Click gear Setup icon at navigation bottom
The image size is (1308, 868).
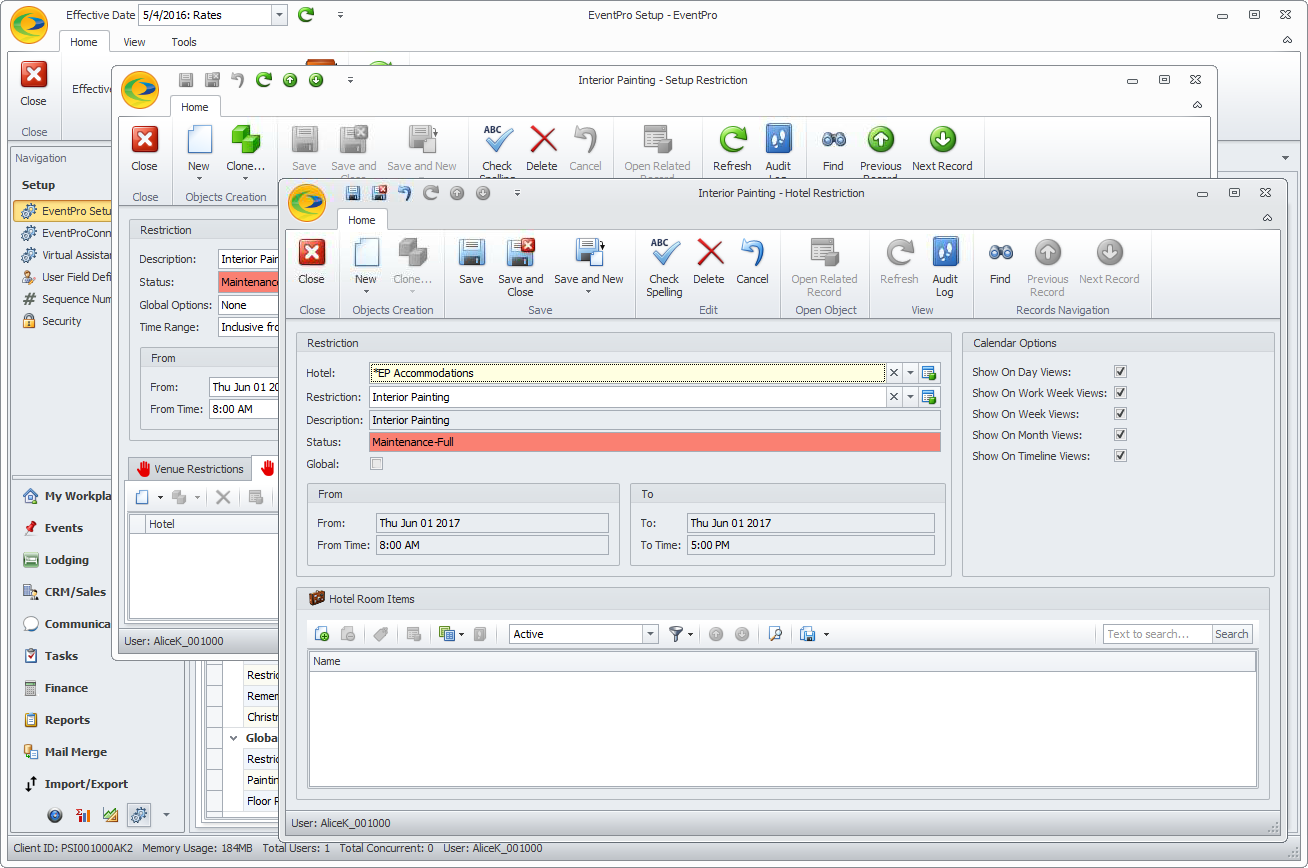coord(139,814)
